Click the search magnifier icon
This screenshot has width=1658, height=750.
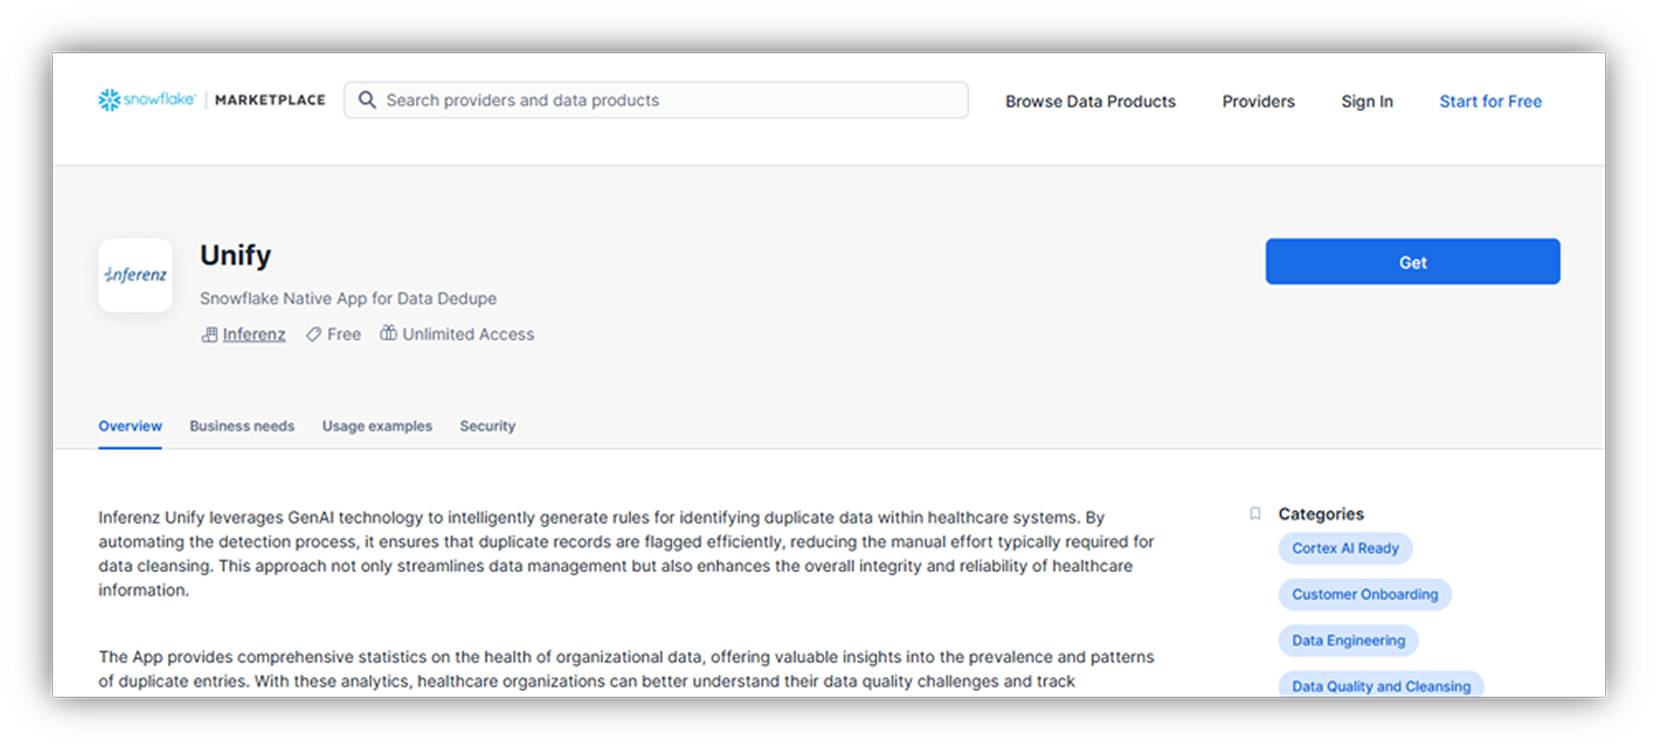tap(367, 100)
